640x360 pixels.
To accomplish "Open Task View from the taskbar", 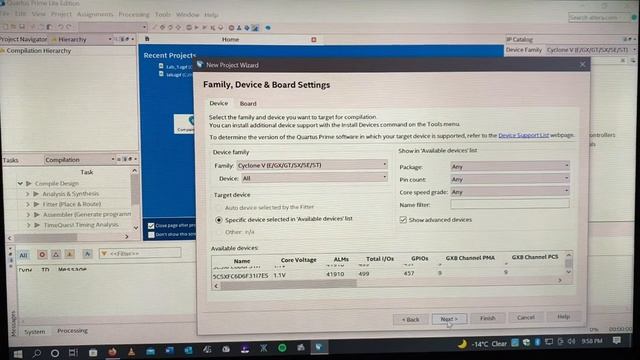I will pyautogui.click(x=73, y=353).
